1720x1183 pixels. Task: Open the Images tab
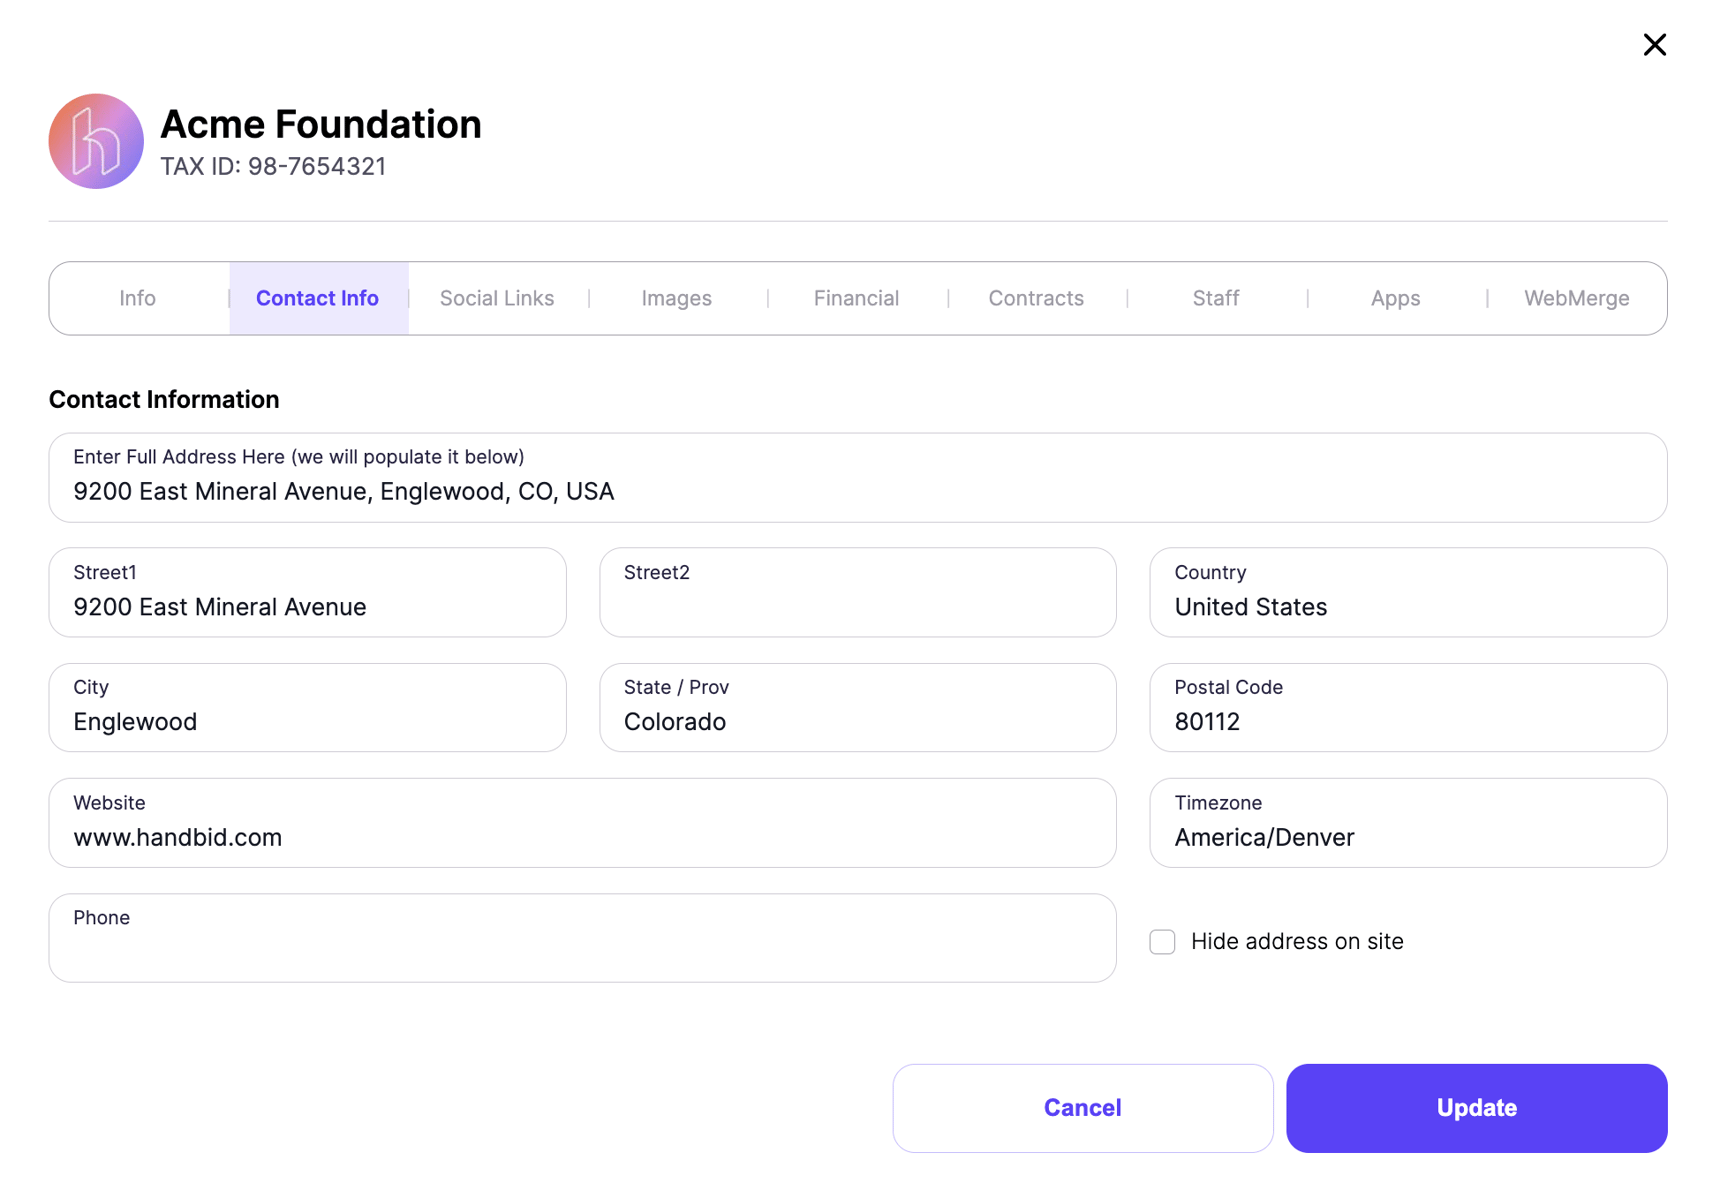tap(677, 298)
